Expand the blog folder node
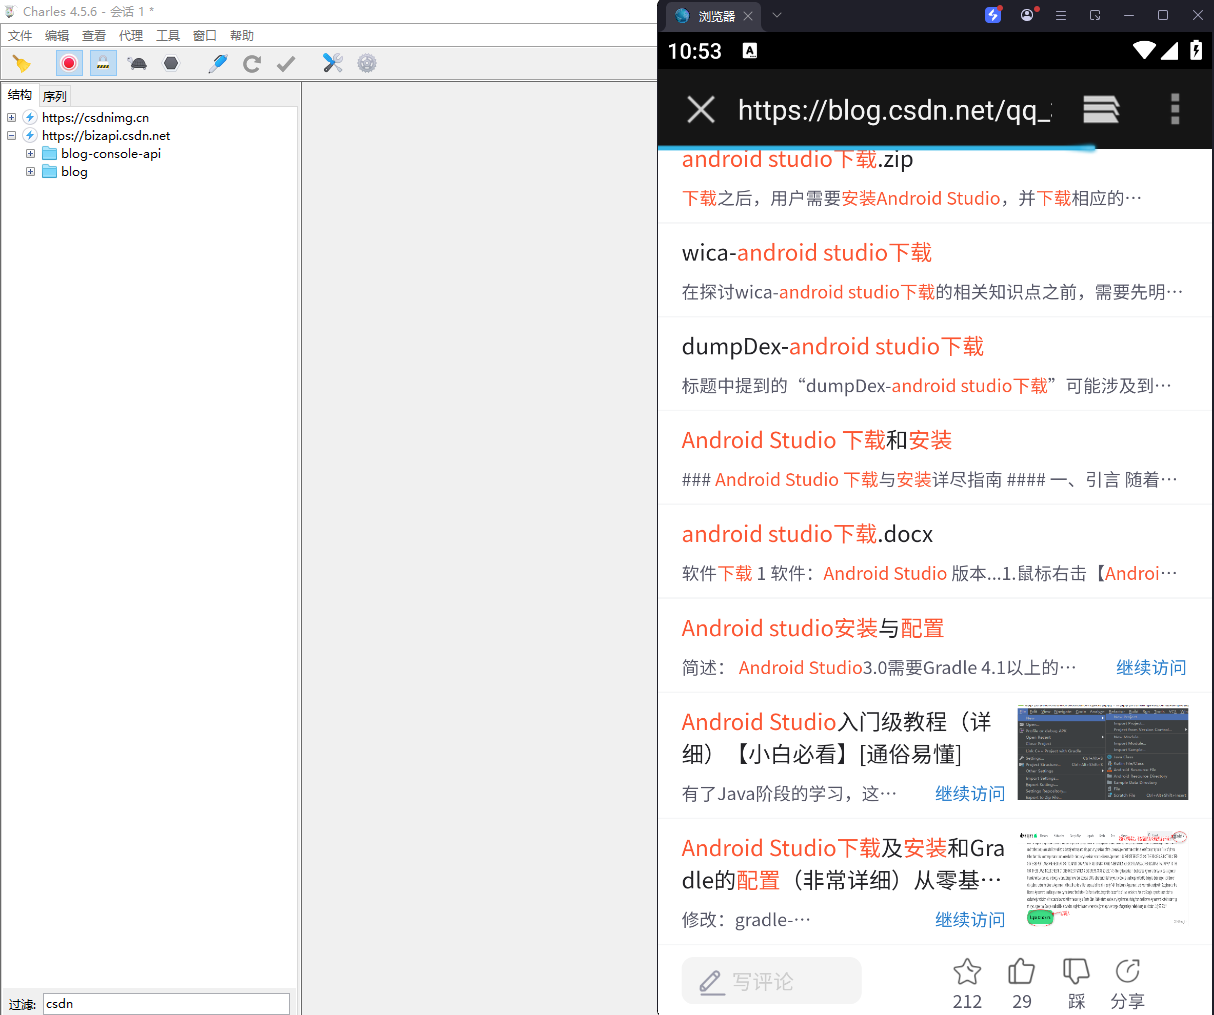Screen dimensions: 1214x1015 (30, 171)
